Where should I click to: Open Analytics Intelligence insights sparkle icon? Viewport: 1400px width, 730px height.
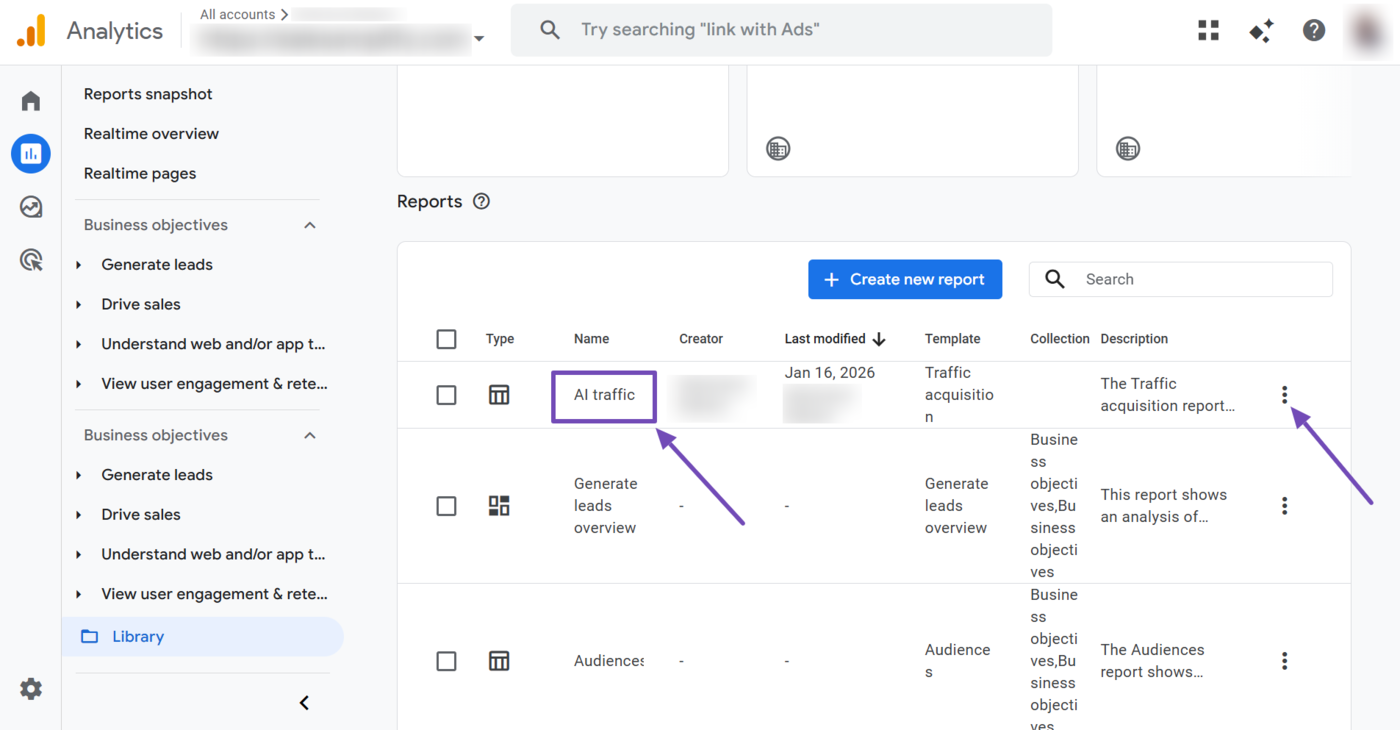pos(1261,30)
